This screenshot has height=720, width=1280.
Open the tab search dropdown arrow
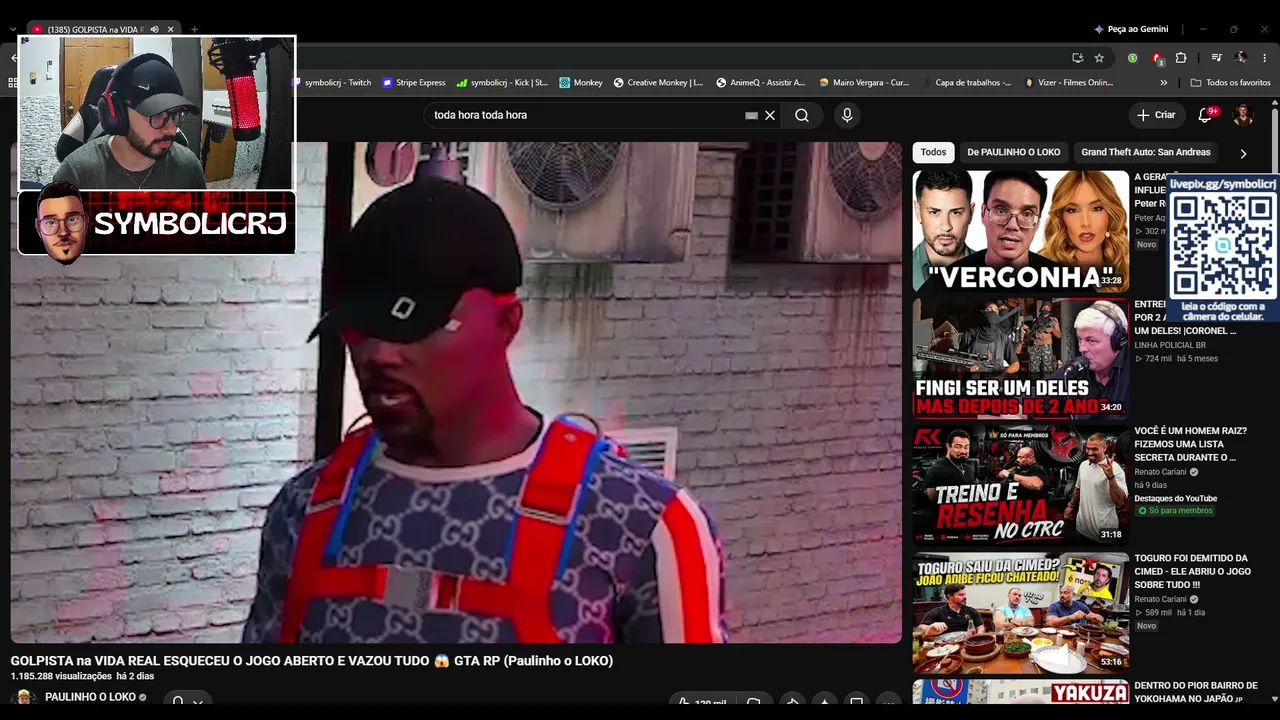[x=12, y=30]
